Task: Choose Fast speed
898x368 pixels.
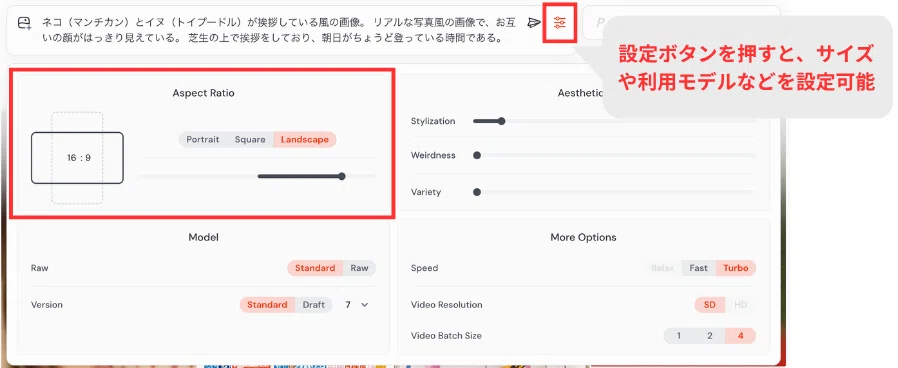Action: [699, 268]
